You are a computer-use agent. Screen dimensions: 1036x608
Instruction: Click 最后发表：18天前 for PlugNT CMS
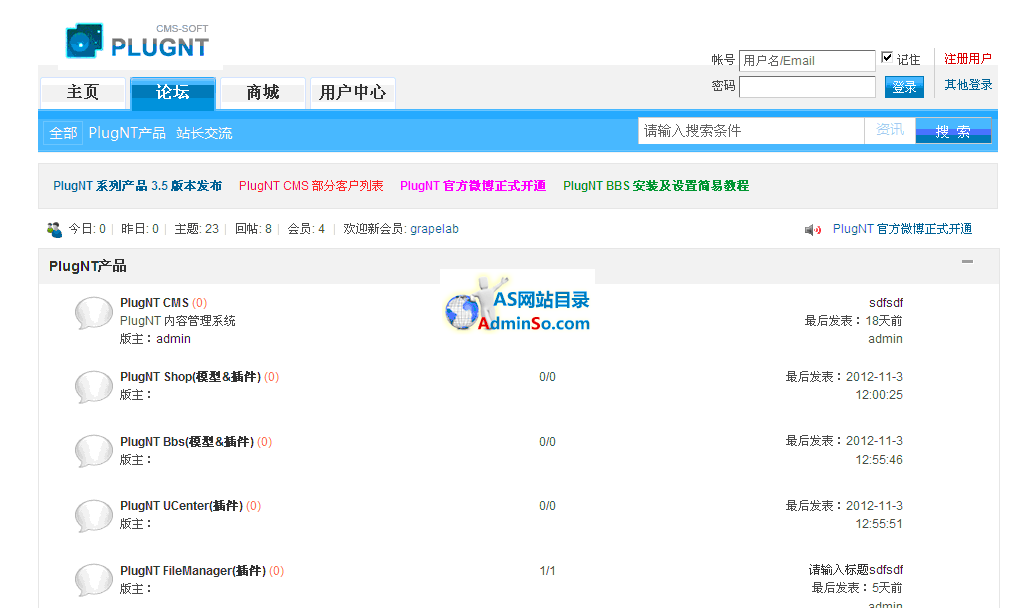(x=853, y=321)
